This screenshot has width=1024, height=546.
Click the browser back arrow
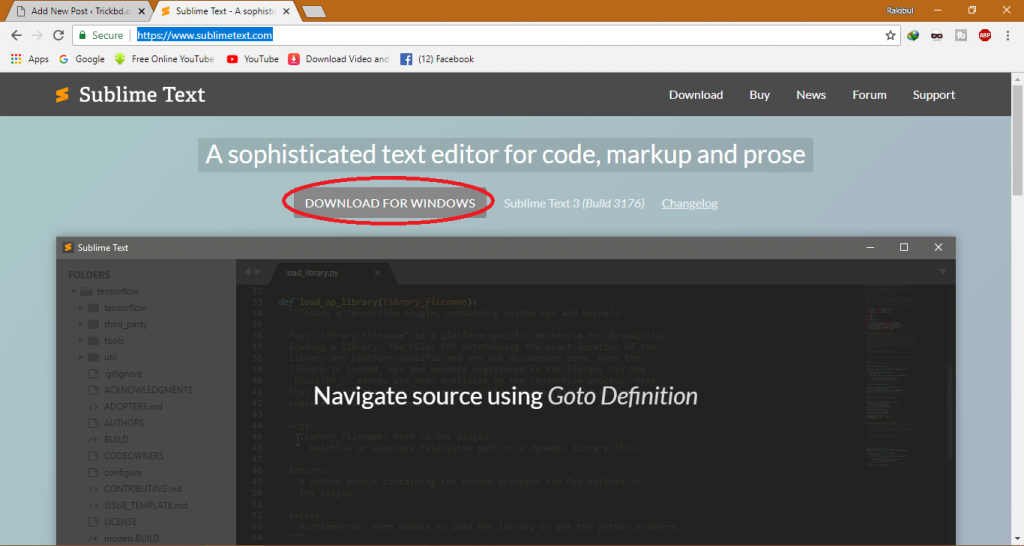tap(16, 35)
